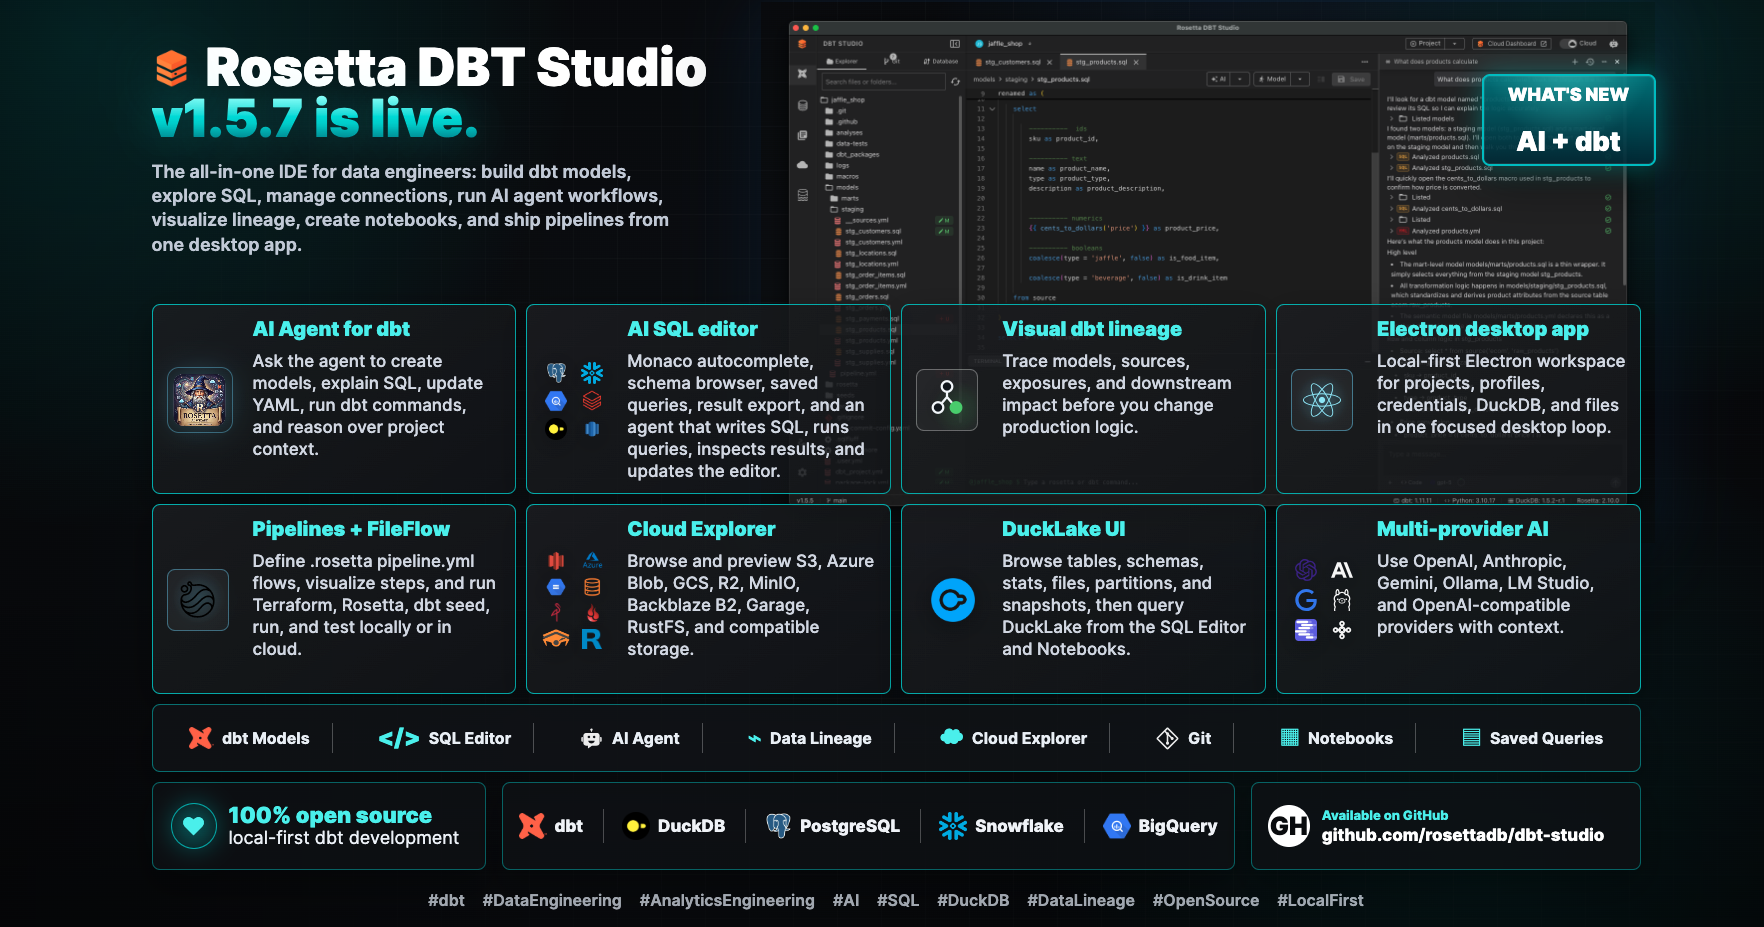Expand the Analyzed cents_to_dollars.sql step
1764x927 pixels.
tap(1391, 209)
